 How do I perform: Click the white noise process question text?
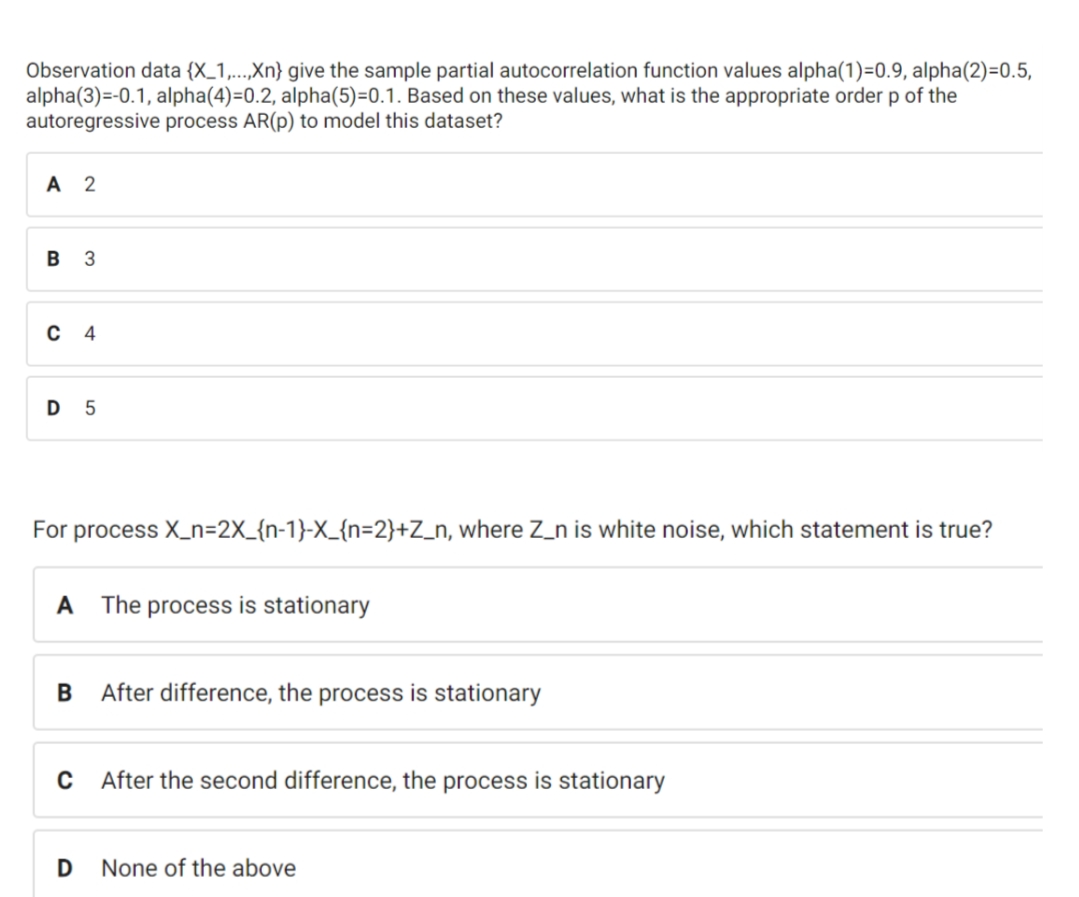(x=512, y=530)
